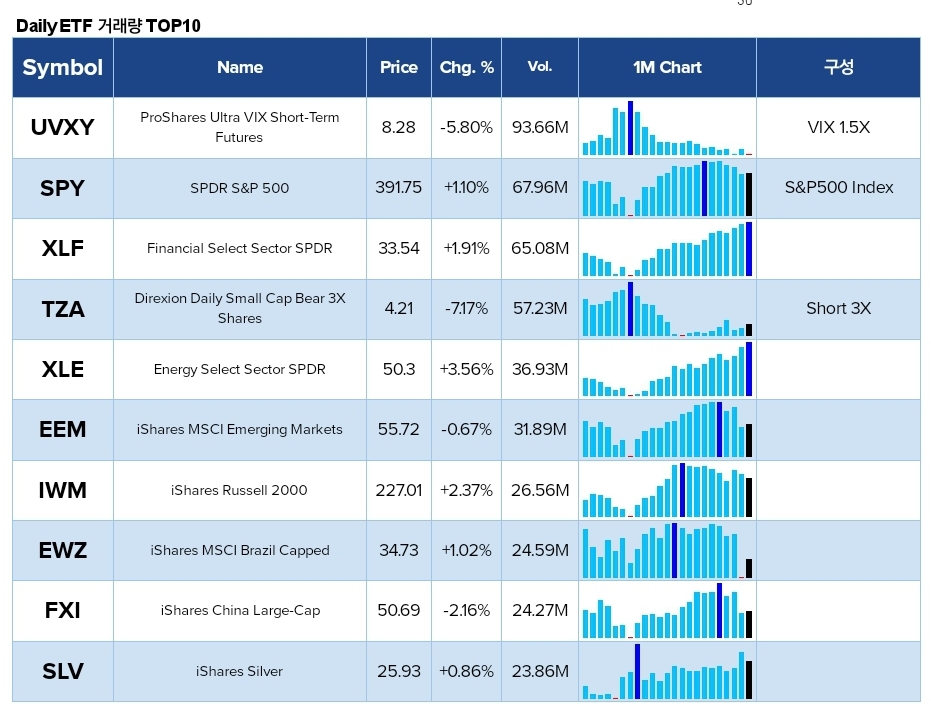Viewport: 931px width, 716px height.
Task: Click the VIX 1.5X composition cell
Action: point(838,128)
